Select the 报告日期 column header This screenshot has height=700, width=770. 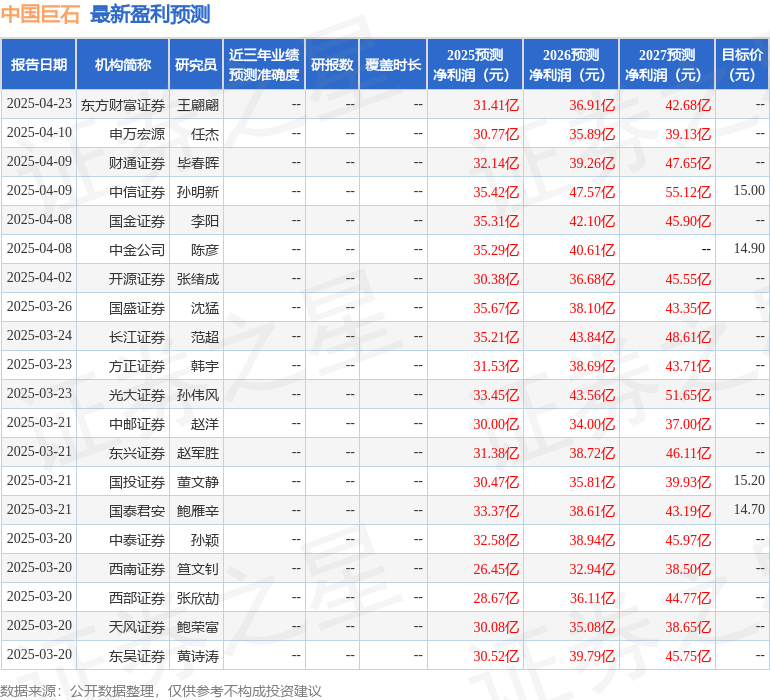[x=39, y=65]
